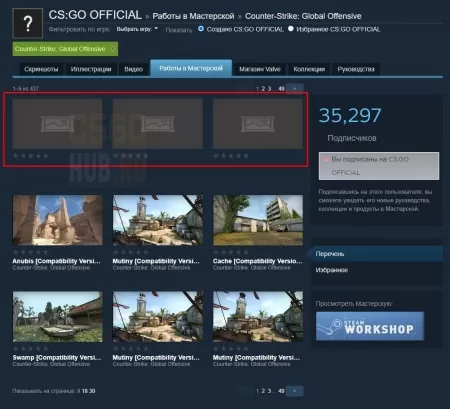Open 'Cache [Compatibility Versio...' title
This screenshot has width=450, height=409.
(x=257, y=261)
